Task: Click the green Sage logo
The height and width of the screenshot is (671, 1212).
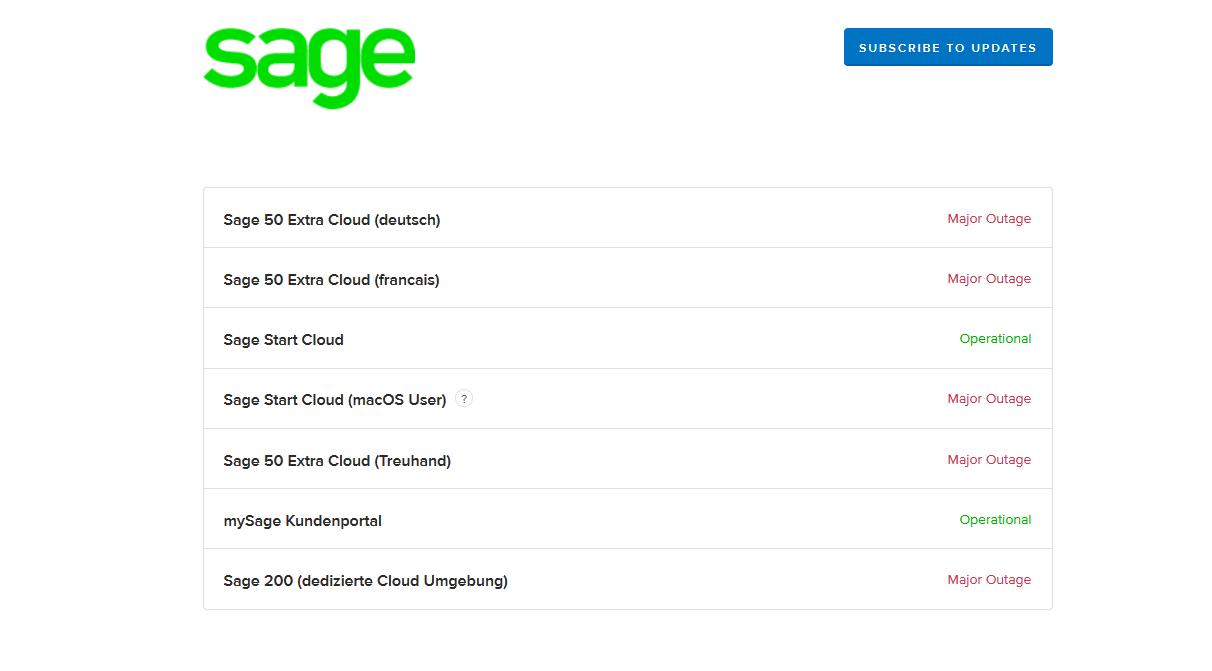Action: (309, 66)
